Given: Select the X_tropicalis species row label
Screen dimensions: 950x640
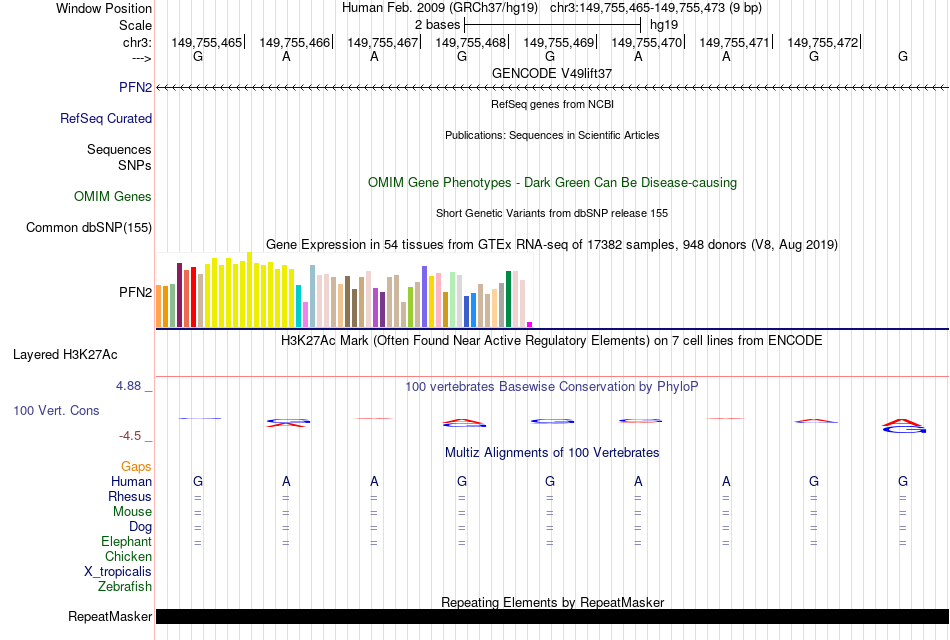Looking at the screenshot, I should point(118,572).
